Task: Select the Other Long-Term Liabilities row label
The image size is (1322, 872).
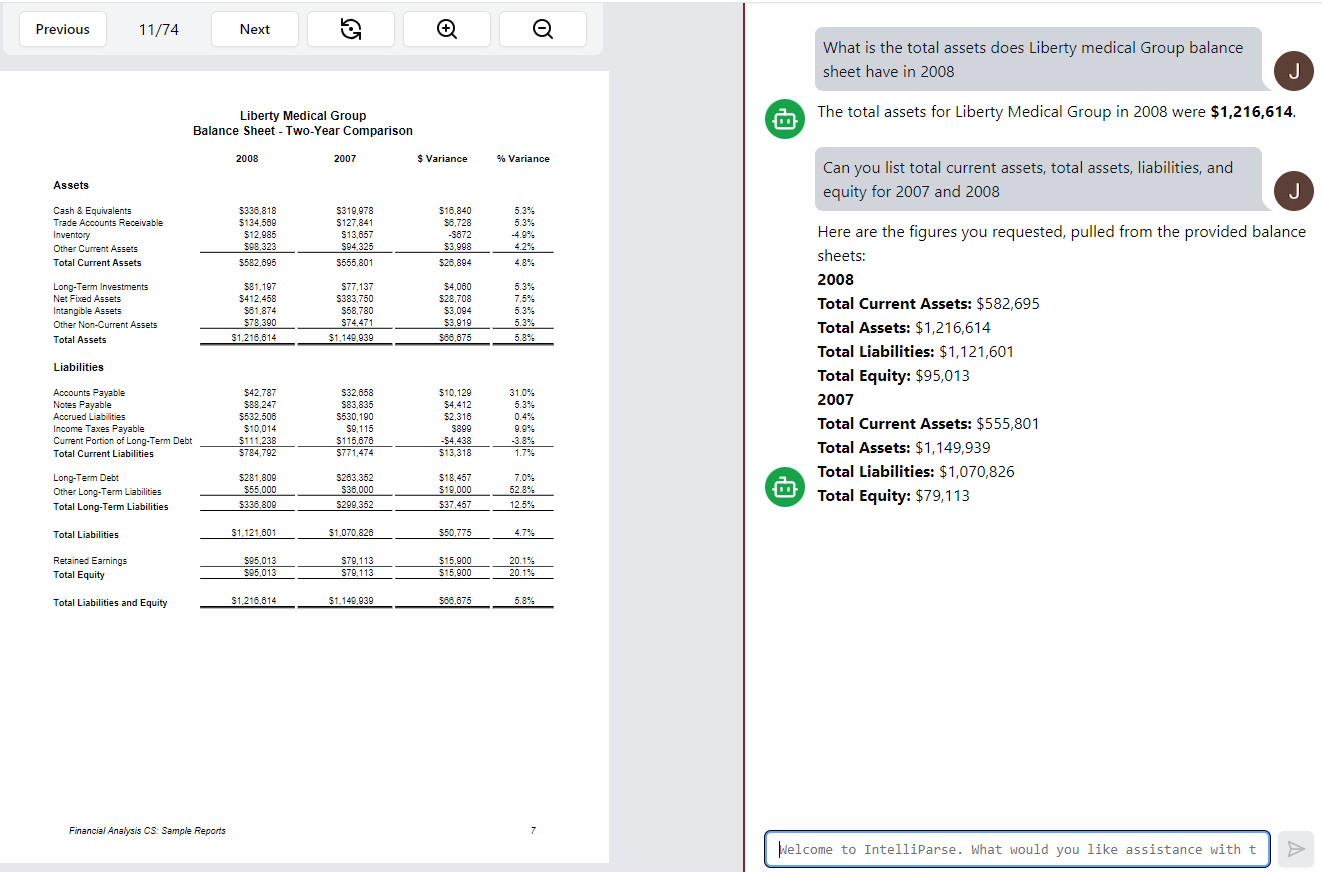Action: tap(107, 491)
